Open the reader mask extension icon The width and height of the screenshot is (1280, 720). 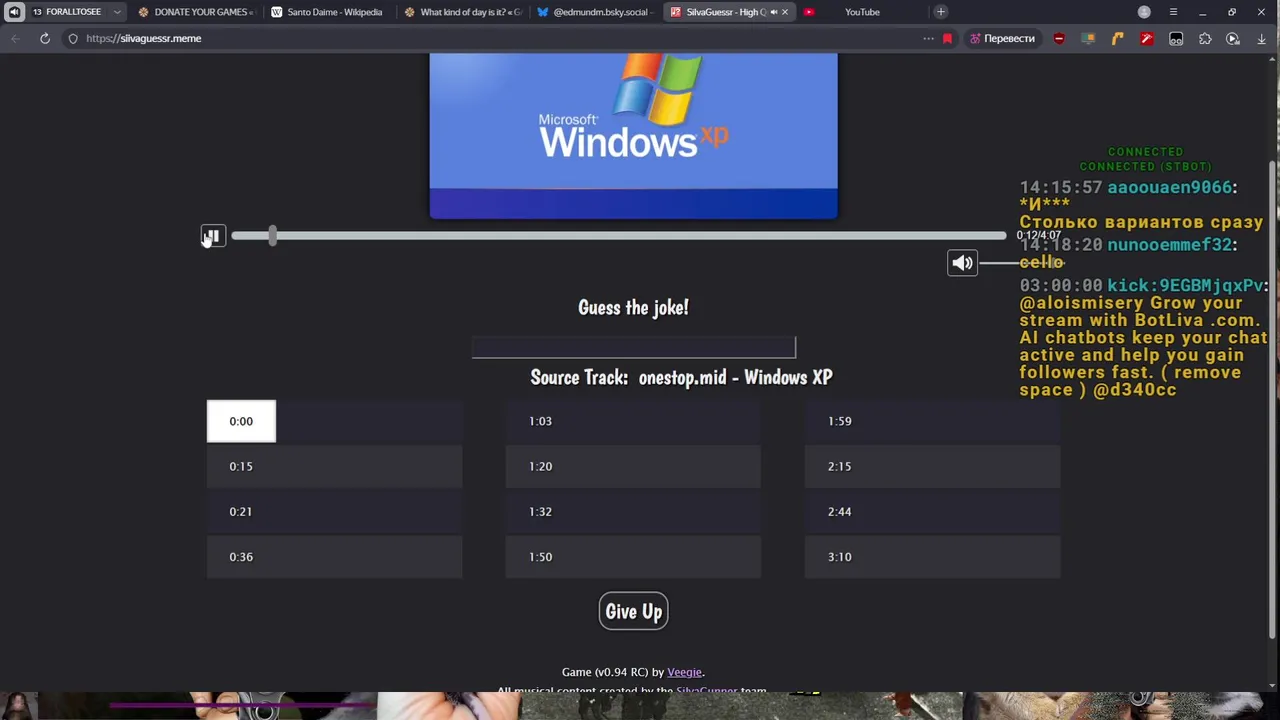click(x=1176, y=38)
